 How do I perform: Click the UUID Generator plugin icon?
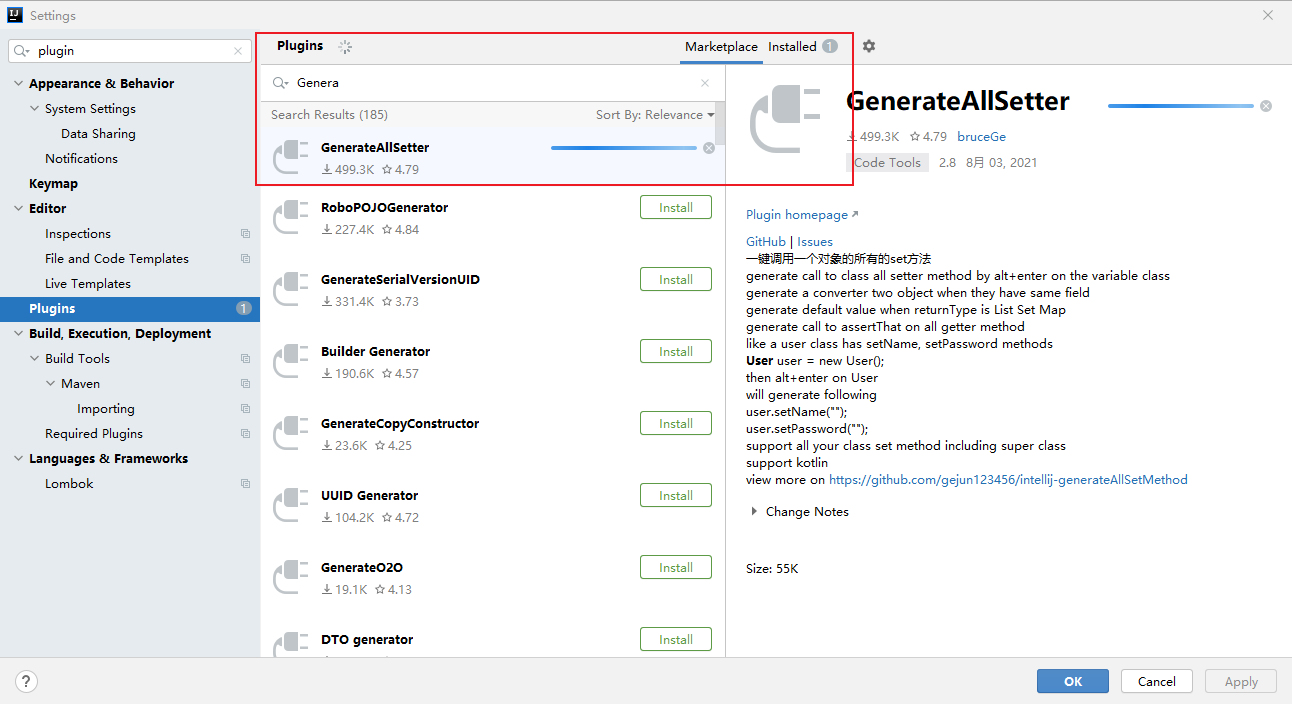(x=291, y=503)
